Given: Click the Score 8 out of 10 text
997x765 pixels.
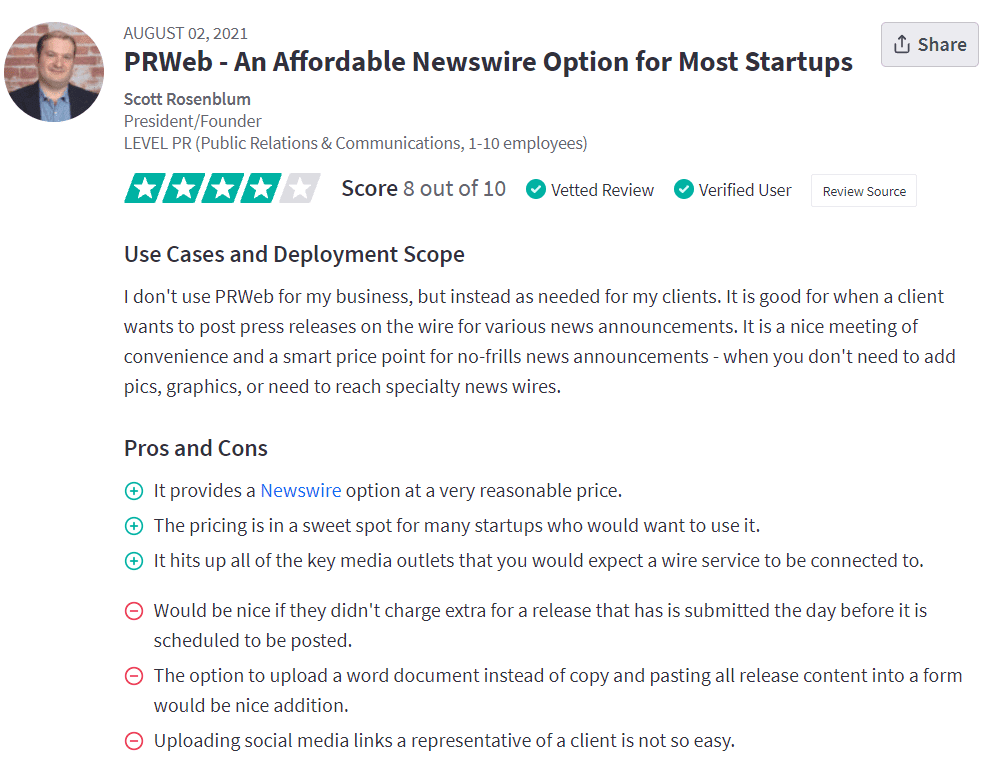Looking at the screenshot, I should click(423, 188).
